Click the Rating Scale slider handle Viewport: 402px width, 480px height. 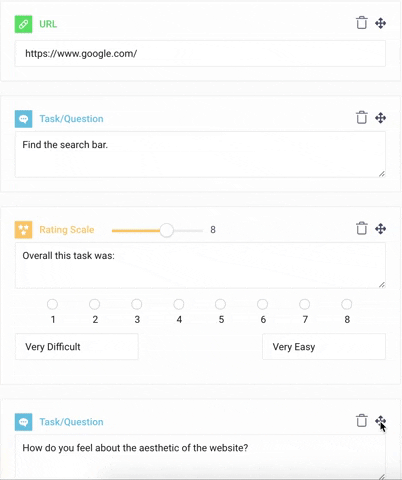(166, 230)
